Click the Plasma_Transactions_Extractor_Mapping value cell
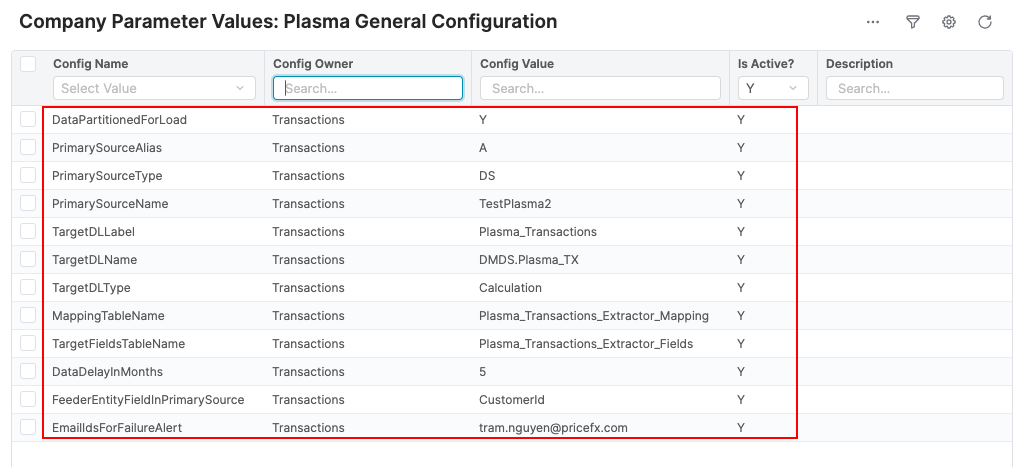1020x467 pixels. click(x=594, y=316)
